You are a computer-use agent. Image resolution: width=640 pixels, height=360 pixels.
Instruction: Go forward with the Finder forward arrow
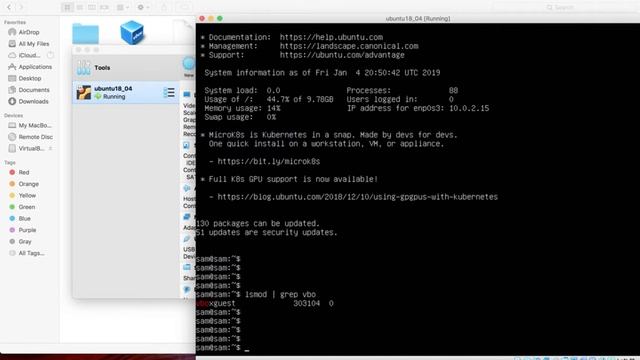(21, 7)
